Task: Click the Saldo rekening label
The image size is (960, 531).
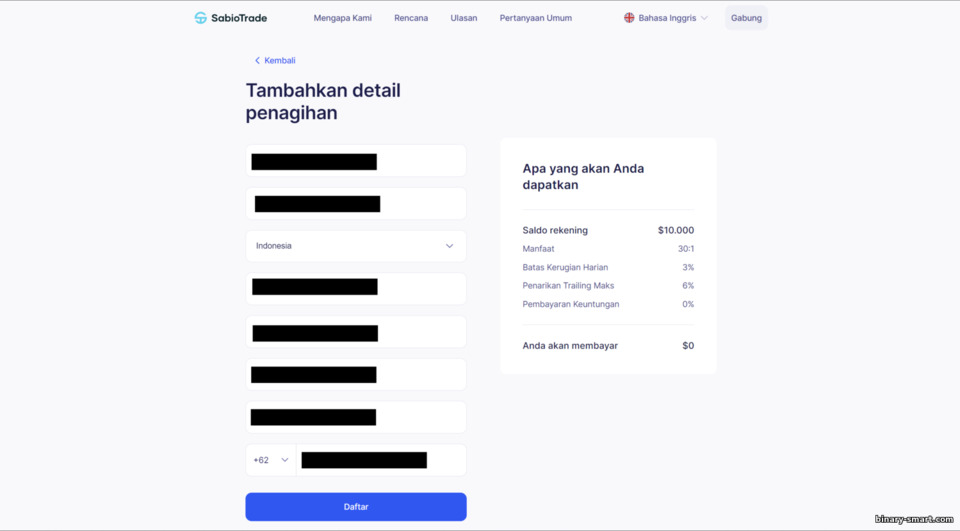Action: (555, 230)
